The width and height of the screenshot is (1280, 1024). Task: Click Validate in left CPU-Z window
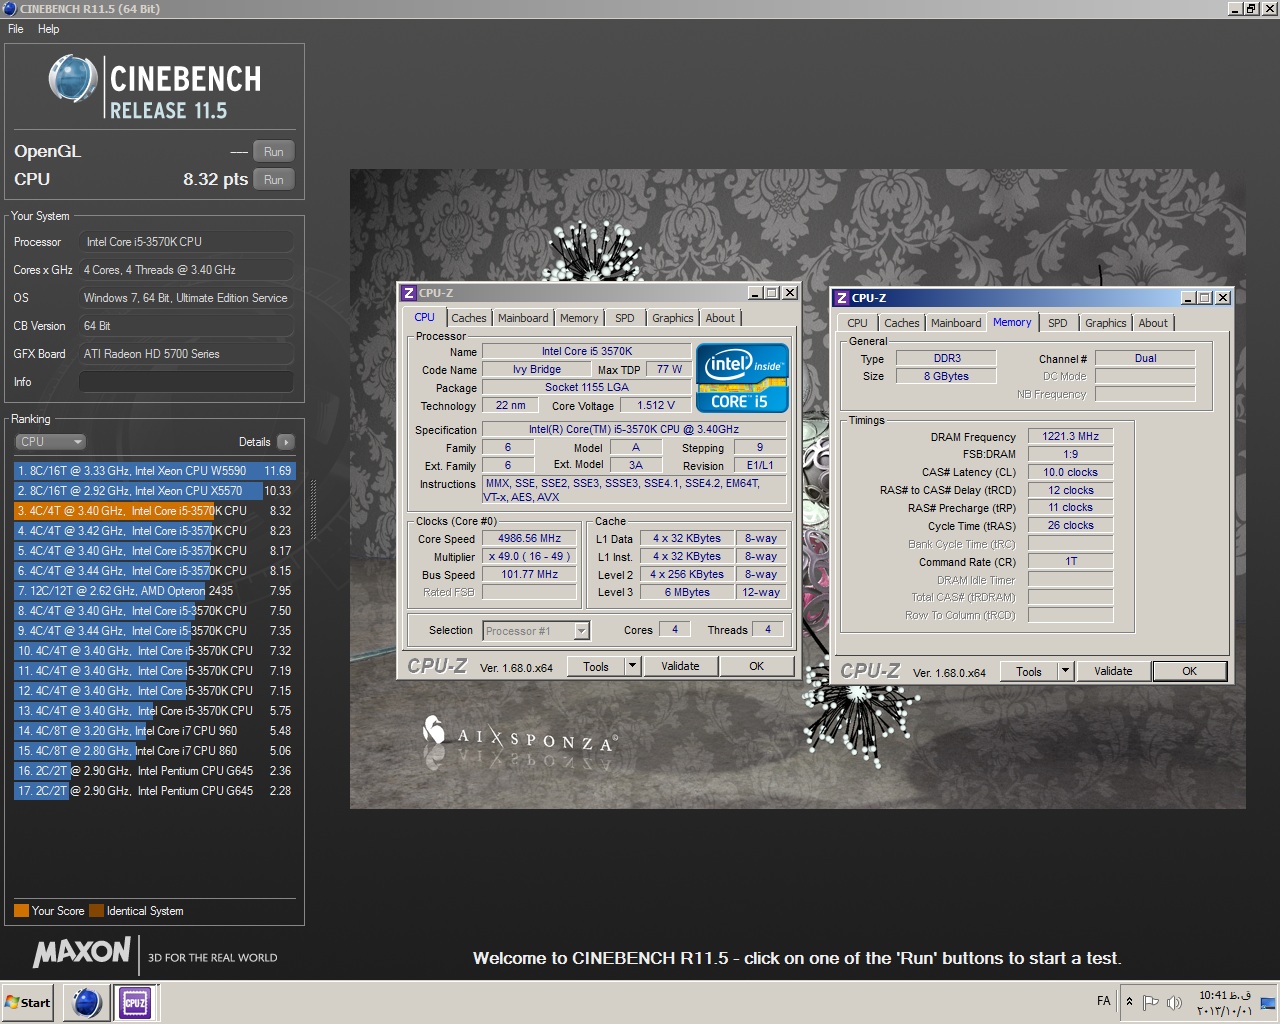click(680, 667)
